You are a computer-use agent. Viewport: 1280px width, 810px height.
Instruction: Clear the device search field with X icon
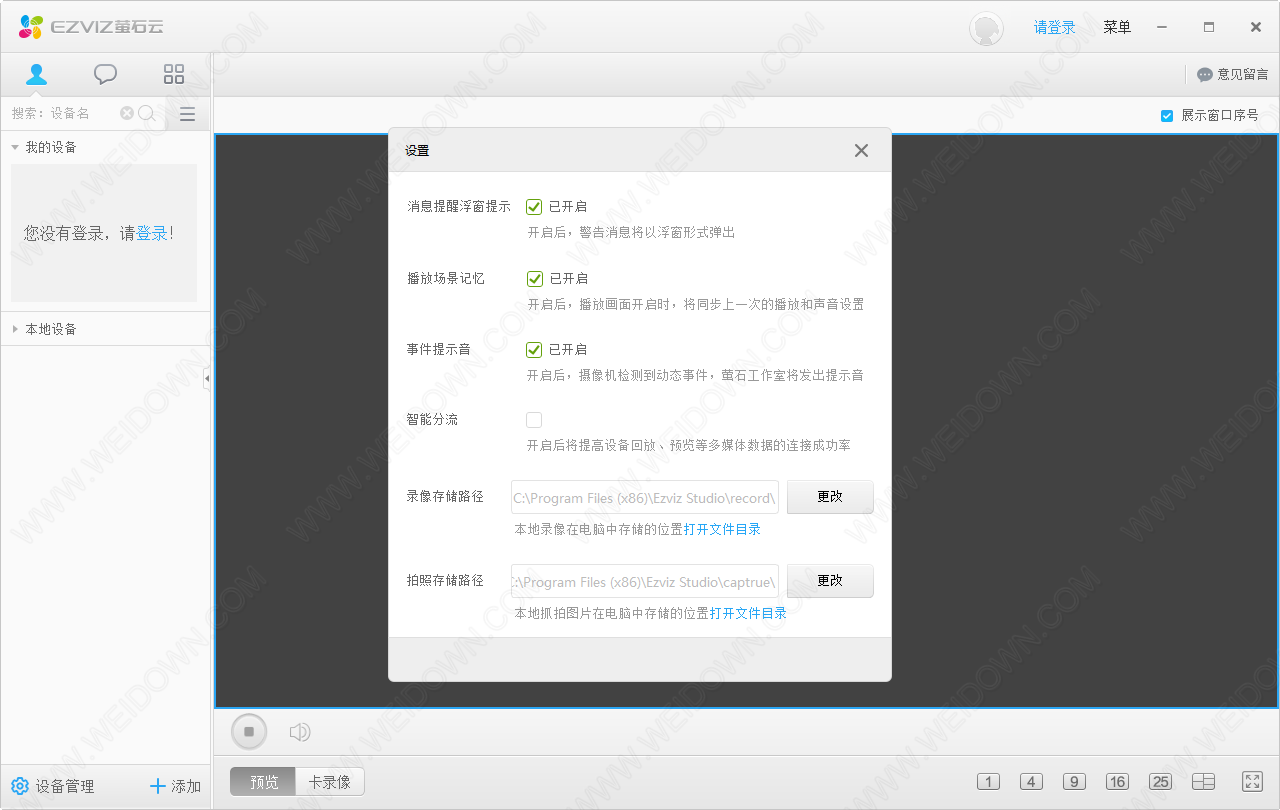point(127,113)
